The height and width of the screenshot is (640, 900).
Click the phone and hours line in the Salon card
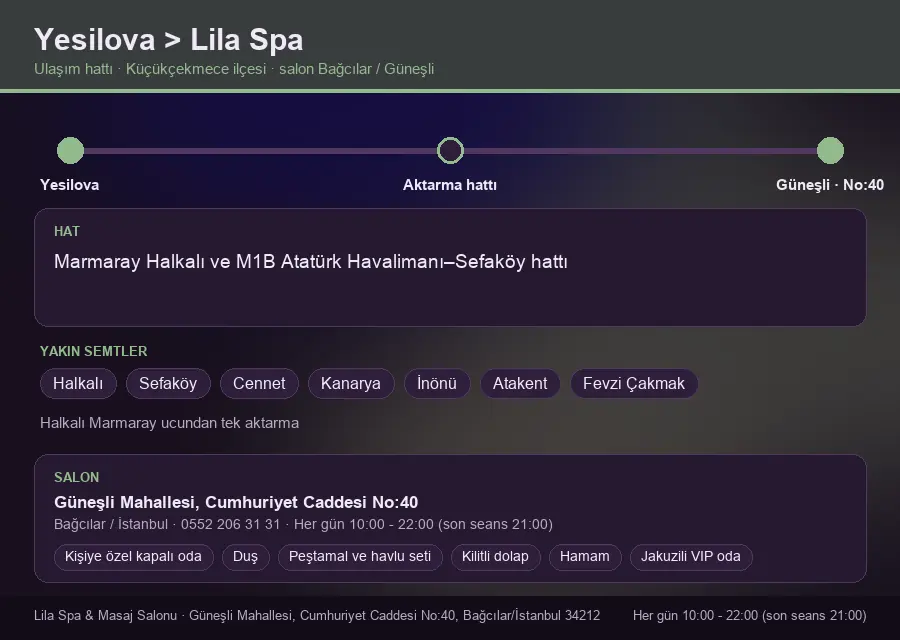(303, 525)
